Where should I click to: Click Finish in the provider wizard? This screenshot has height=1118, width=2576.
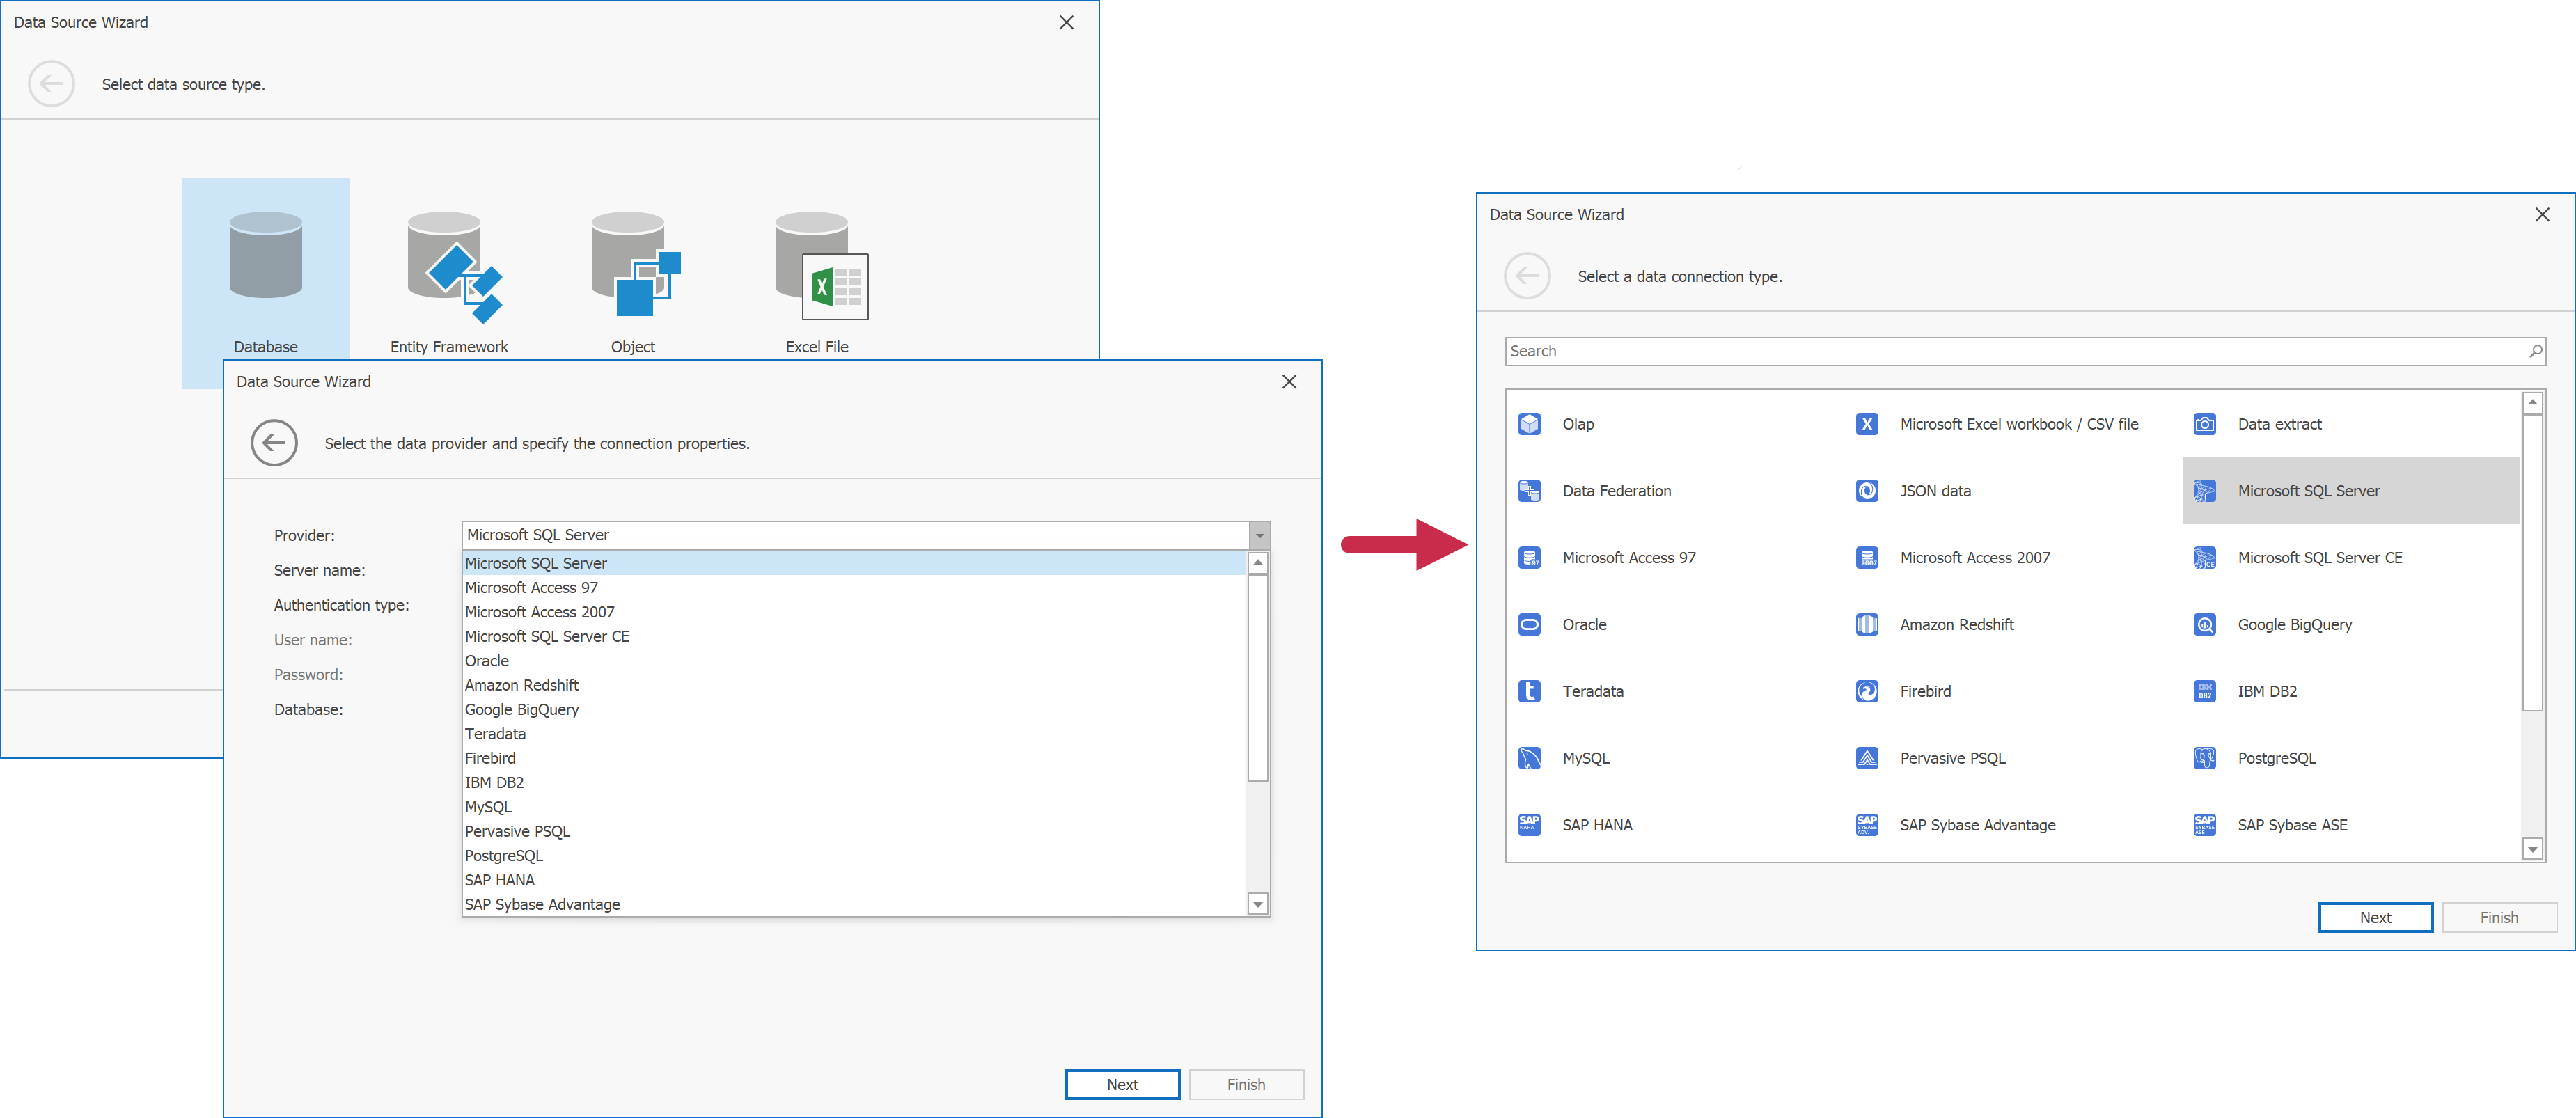coord(1246,1084)
